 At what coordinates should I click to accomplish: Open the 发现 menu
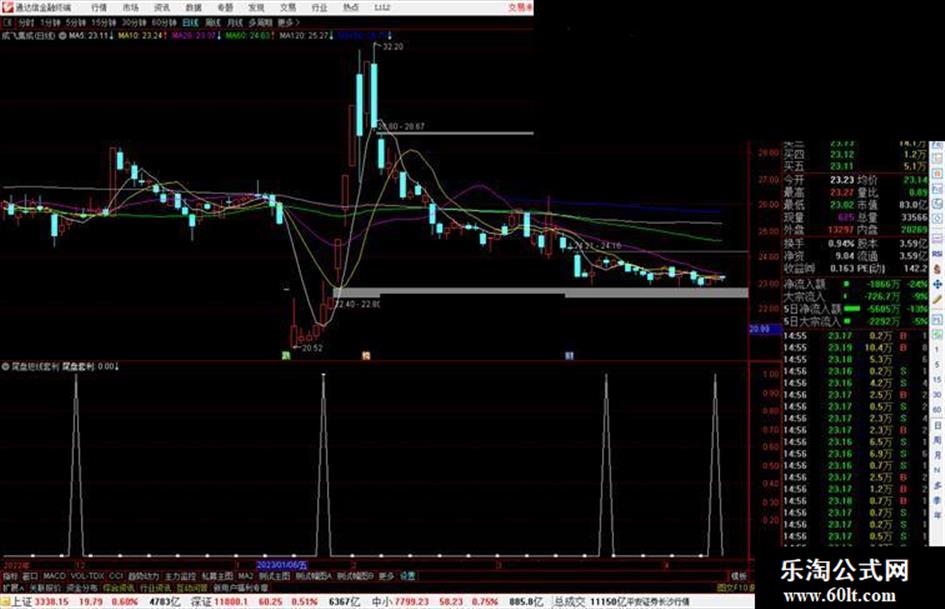click(256, 8)
